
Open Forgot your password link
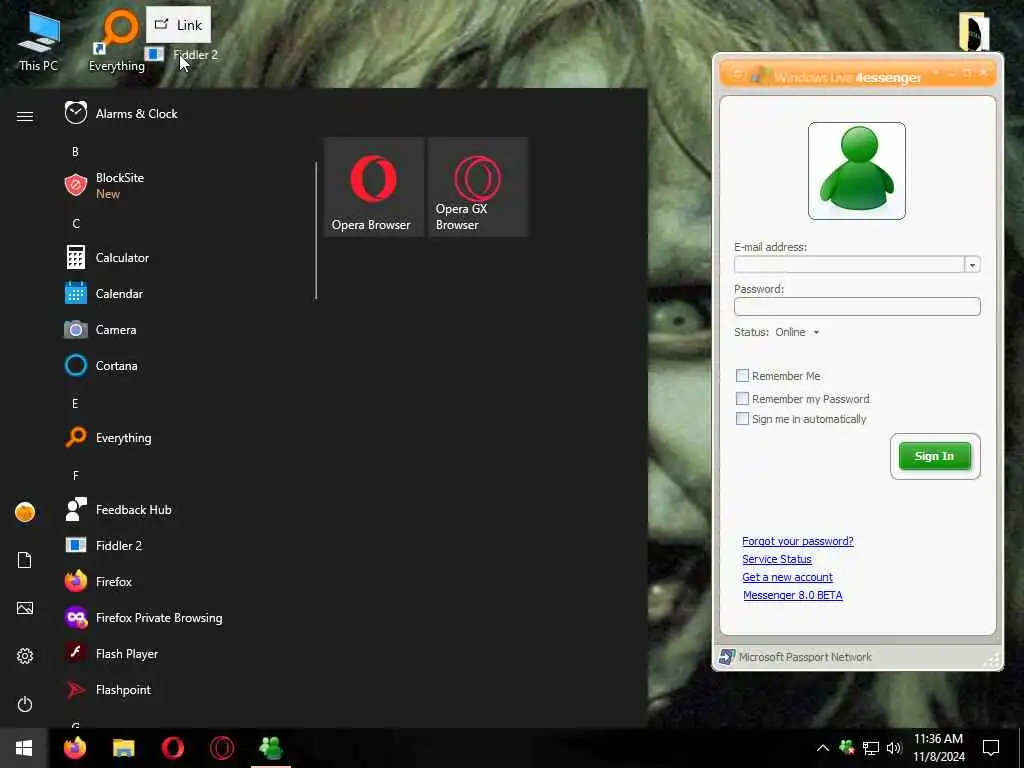click(797, 541)
